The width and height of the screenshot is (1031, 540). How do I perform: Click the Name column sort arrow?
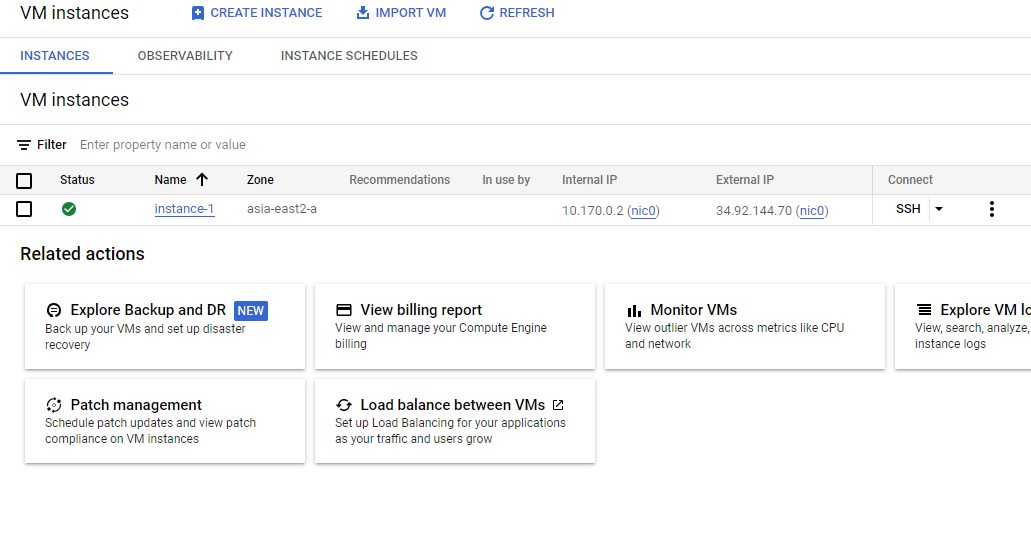[202, 180]
